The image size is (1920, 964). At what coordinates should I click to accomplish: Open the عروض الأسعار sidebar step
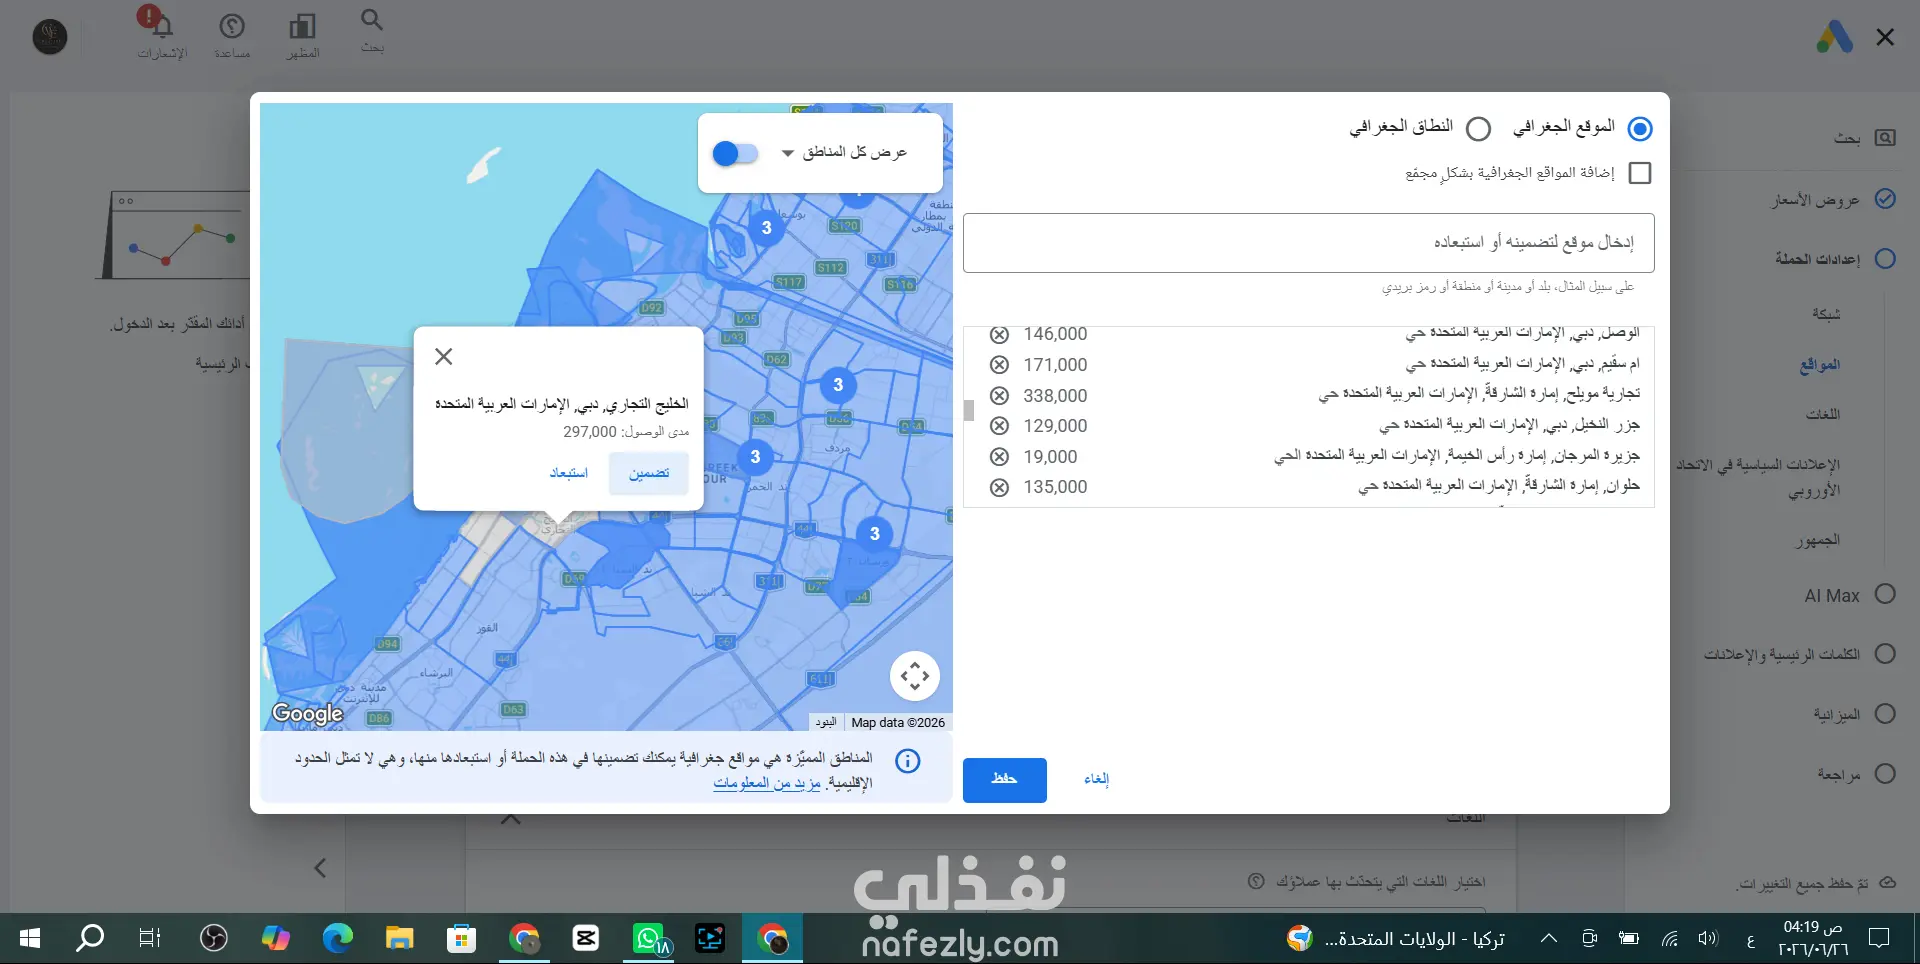[1816, 200]
